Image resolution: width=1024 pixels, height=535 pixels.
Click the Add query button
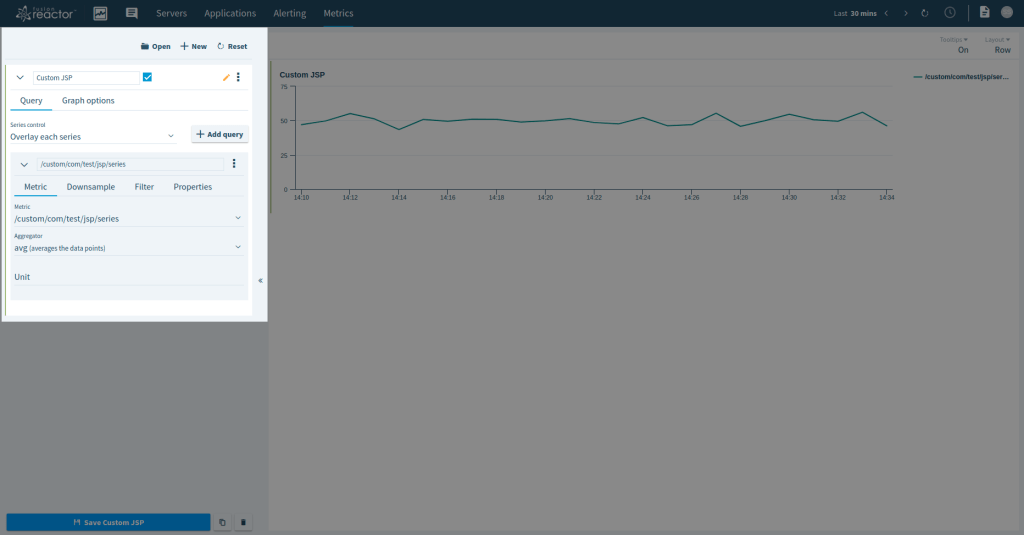click(219, 134)
